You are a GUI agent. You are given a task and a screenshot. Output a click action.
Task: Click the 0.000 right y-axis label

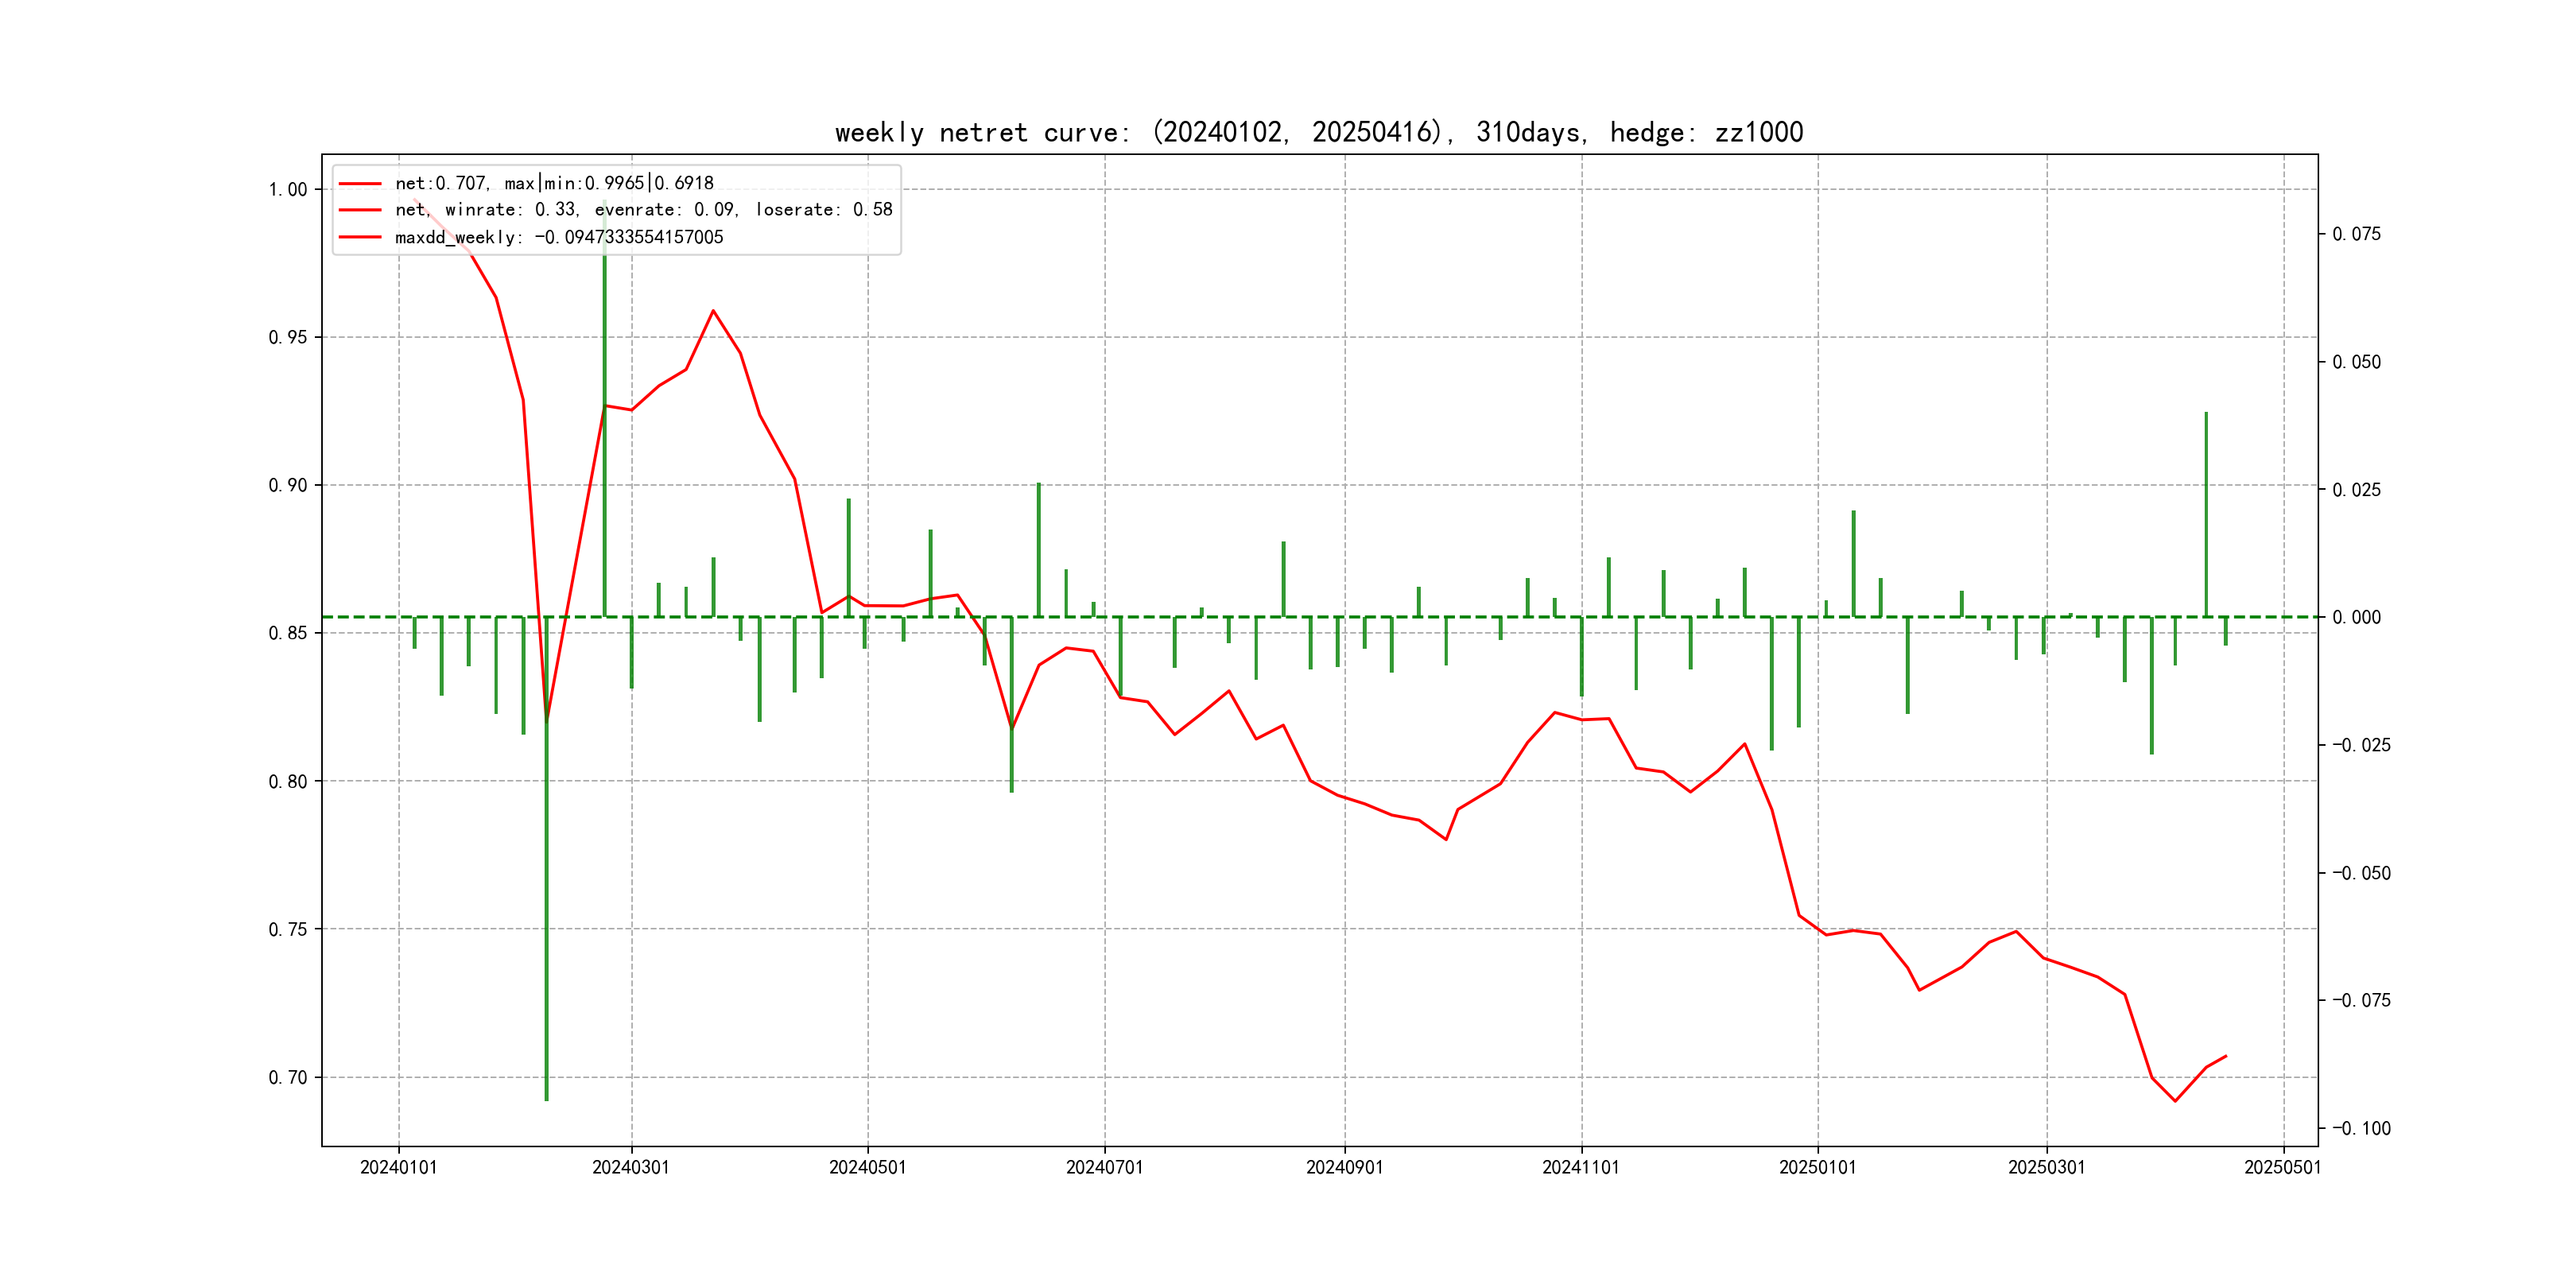pyautogui.click(x=2356, y=617)
